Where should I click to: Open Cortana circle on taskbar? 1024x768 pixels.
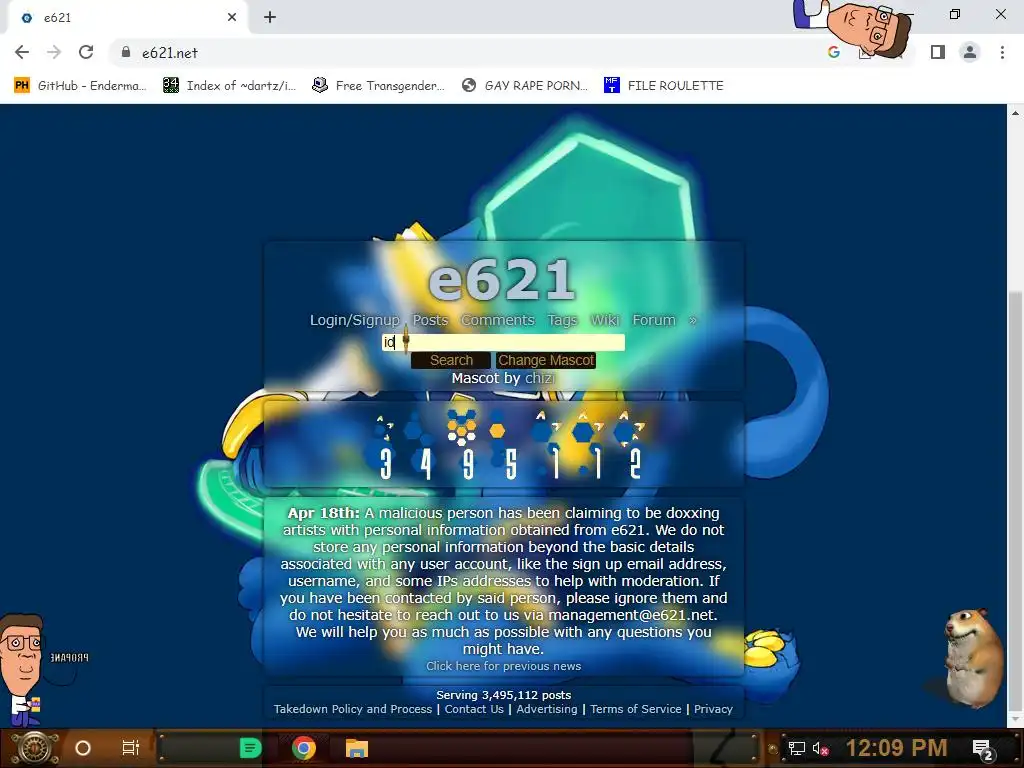point(83,748)
